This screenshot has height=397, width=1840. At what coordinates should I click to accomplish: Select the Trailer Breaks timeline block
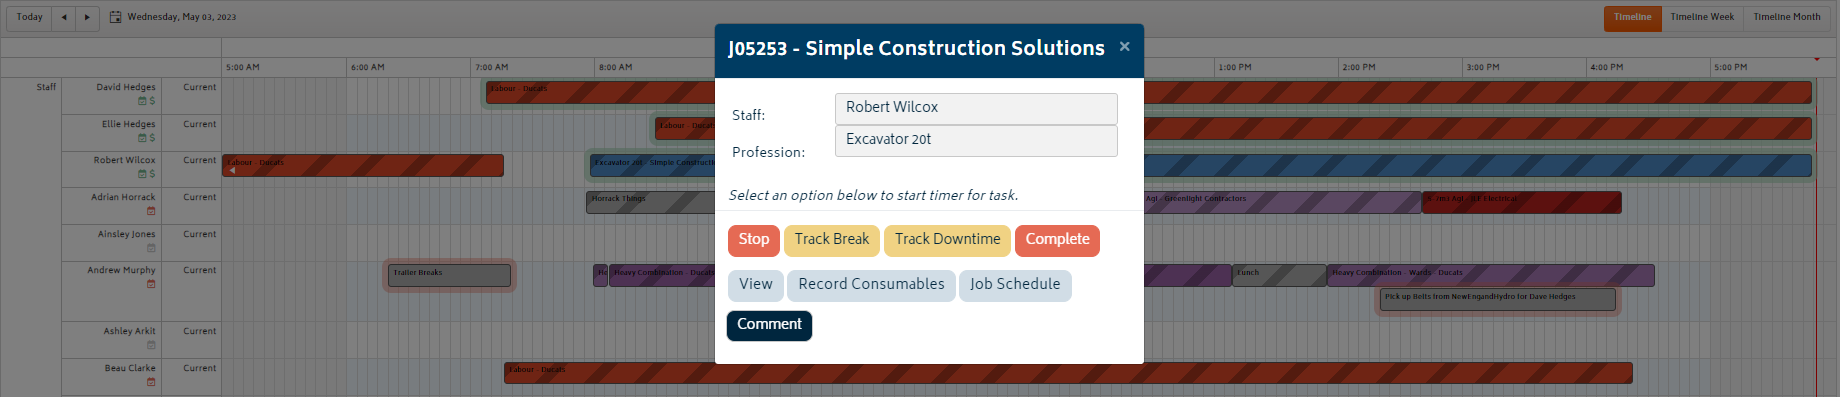pyautogui.click(x=450, y=274)
